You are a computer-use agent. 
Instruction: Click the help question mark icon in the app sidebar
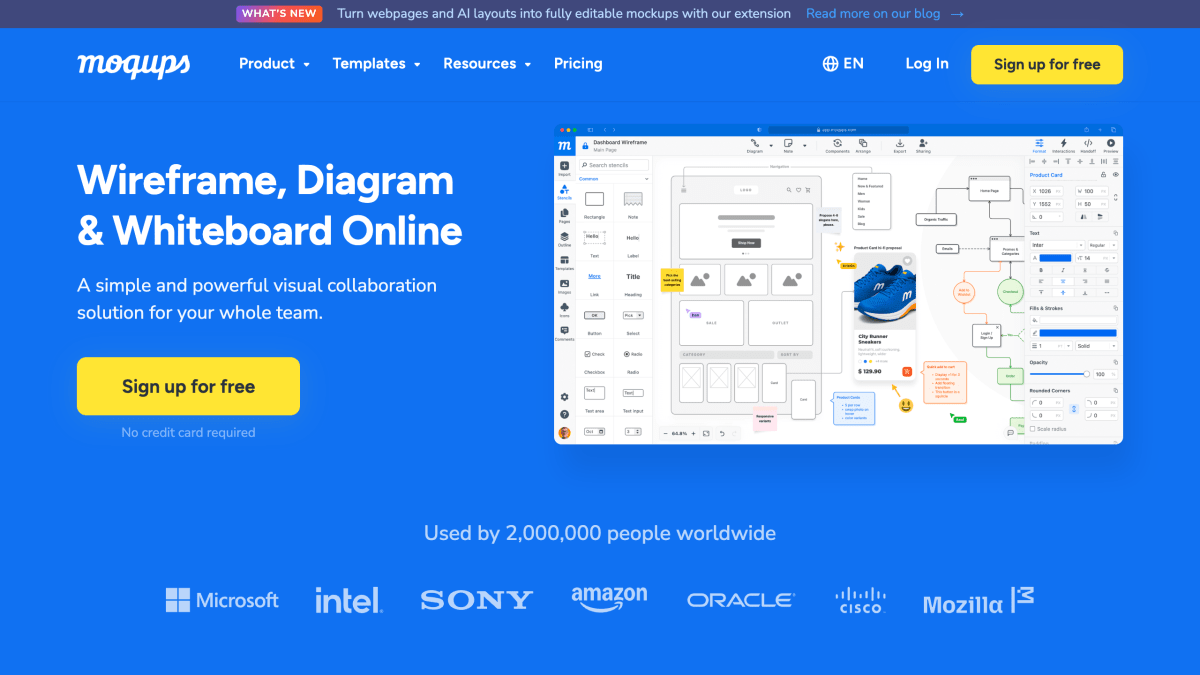564,414
